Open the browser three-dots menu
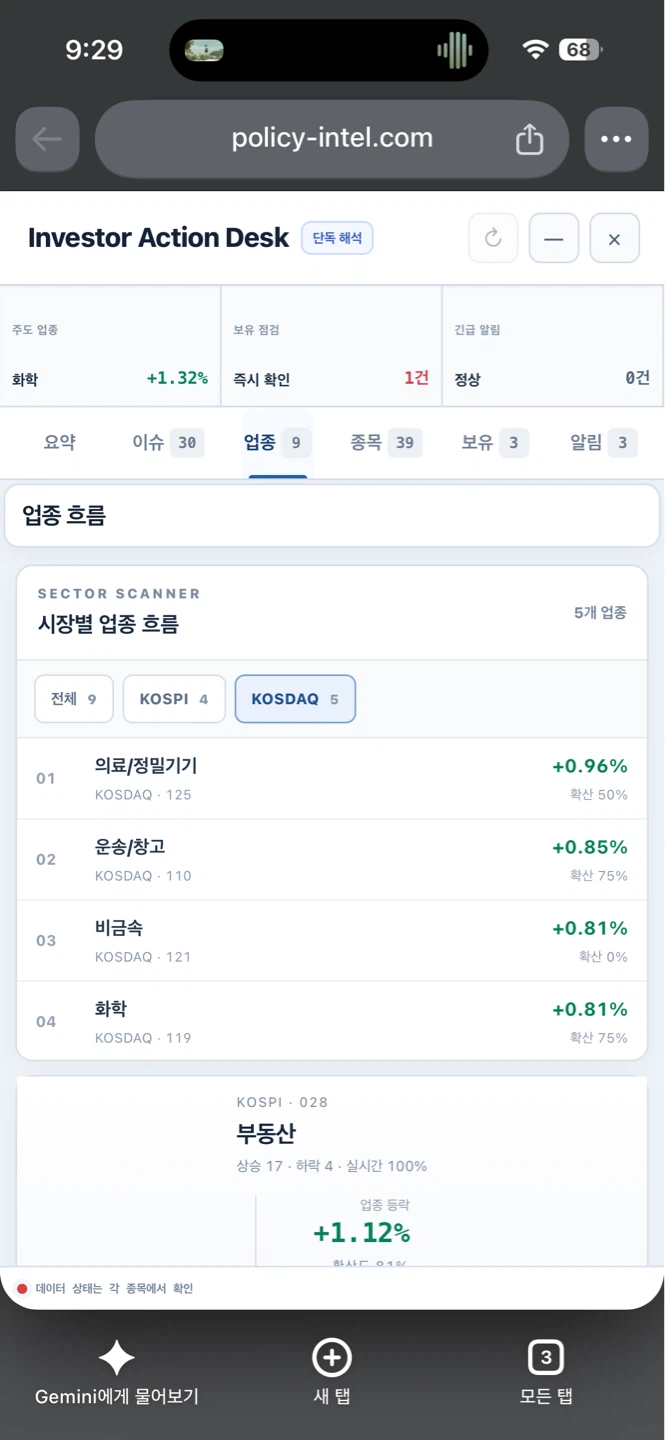The height and width of the screenshot is (1440, 665). click(616, 139)
